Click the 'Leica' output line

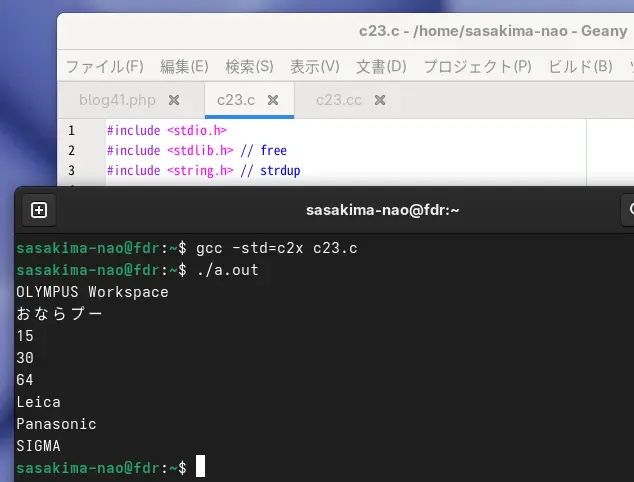(x=38, y=402)
